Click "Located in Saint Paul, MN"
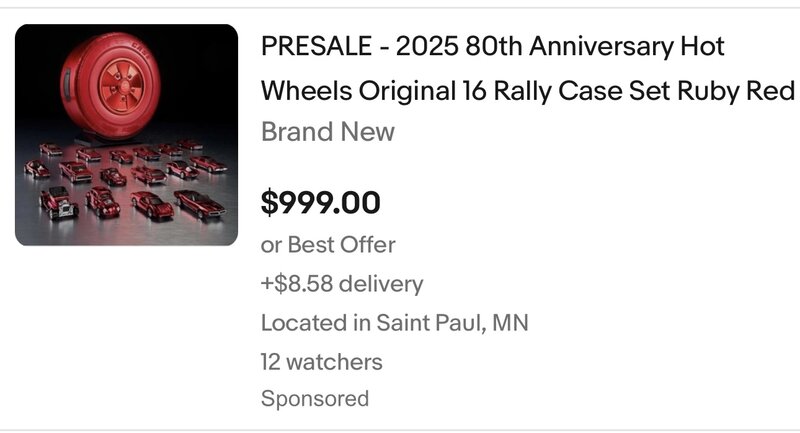The width and height of the screenshot is (800, 433). [x=394, y=323]
